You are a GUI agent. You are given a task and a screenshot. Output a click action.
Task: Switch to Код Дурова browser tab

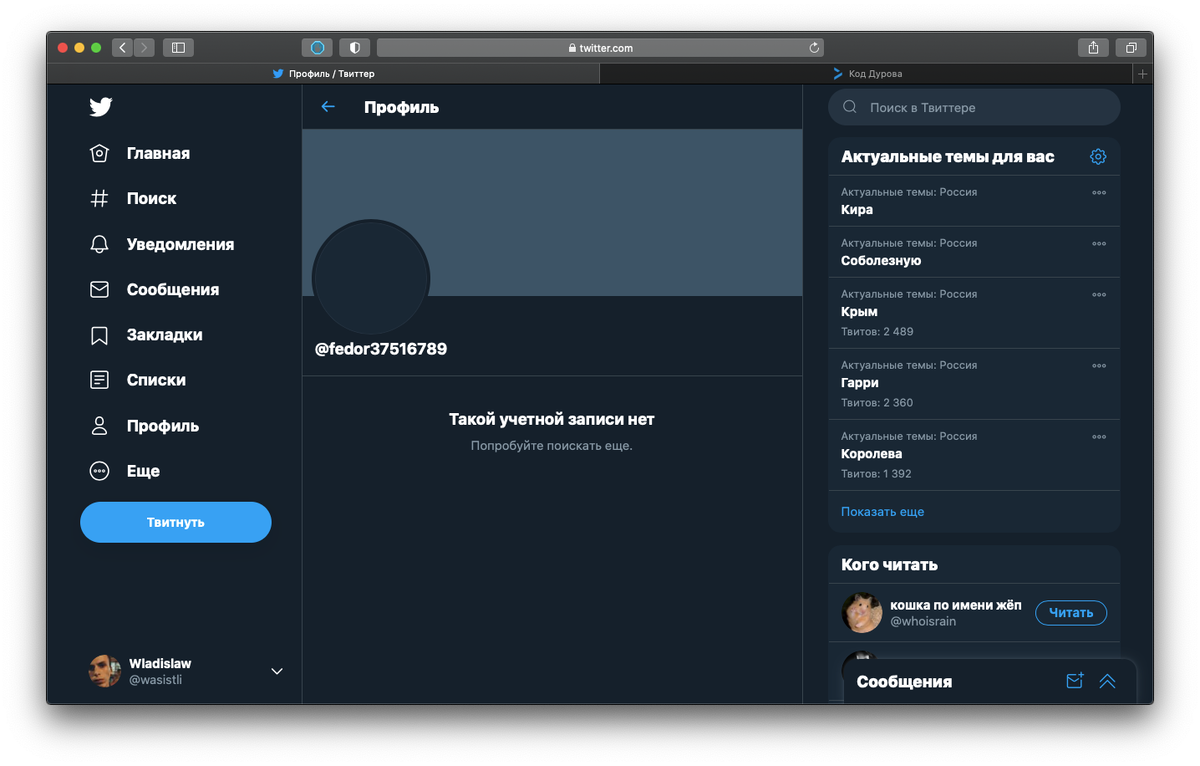coord(867,73)
